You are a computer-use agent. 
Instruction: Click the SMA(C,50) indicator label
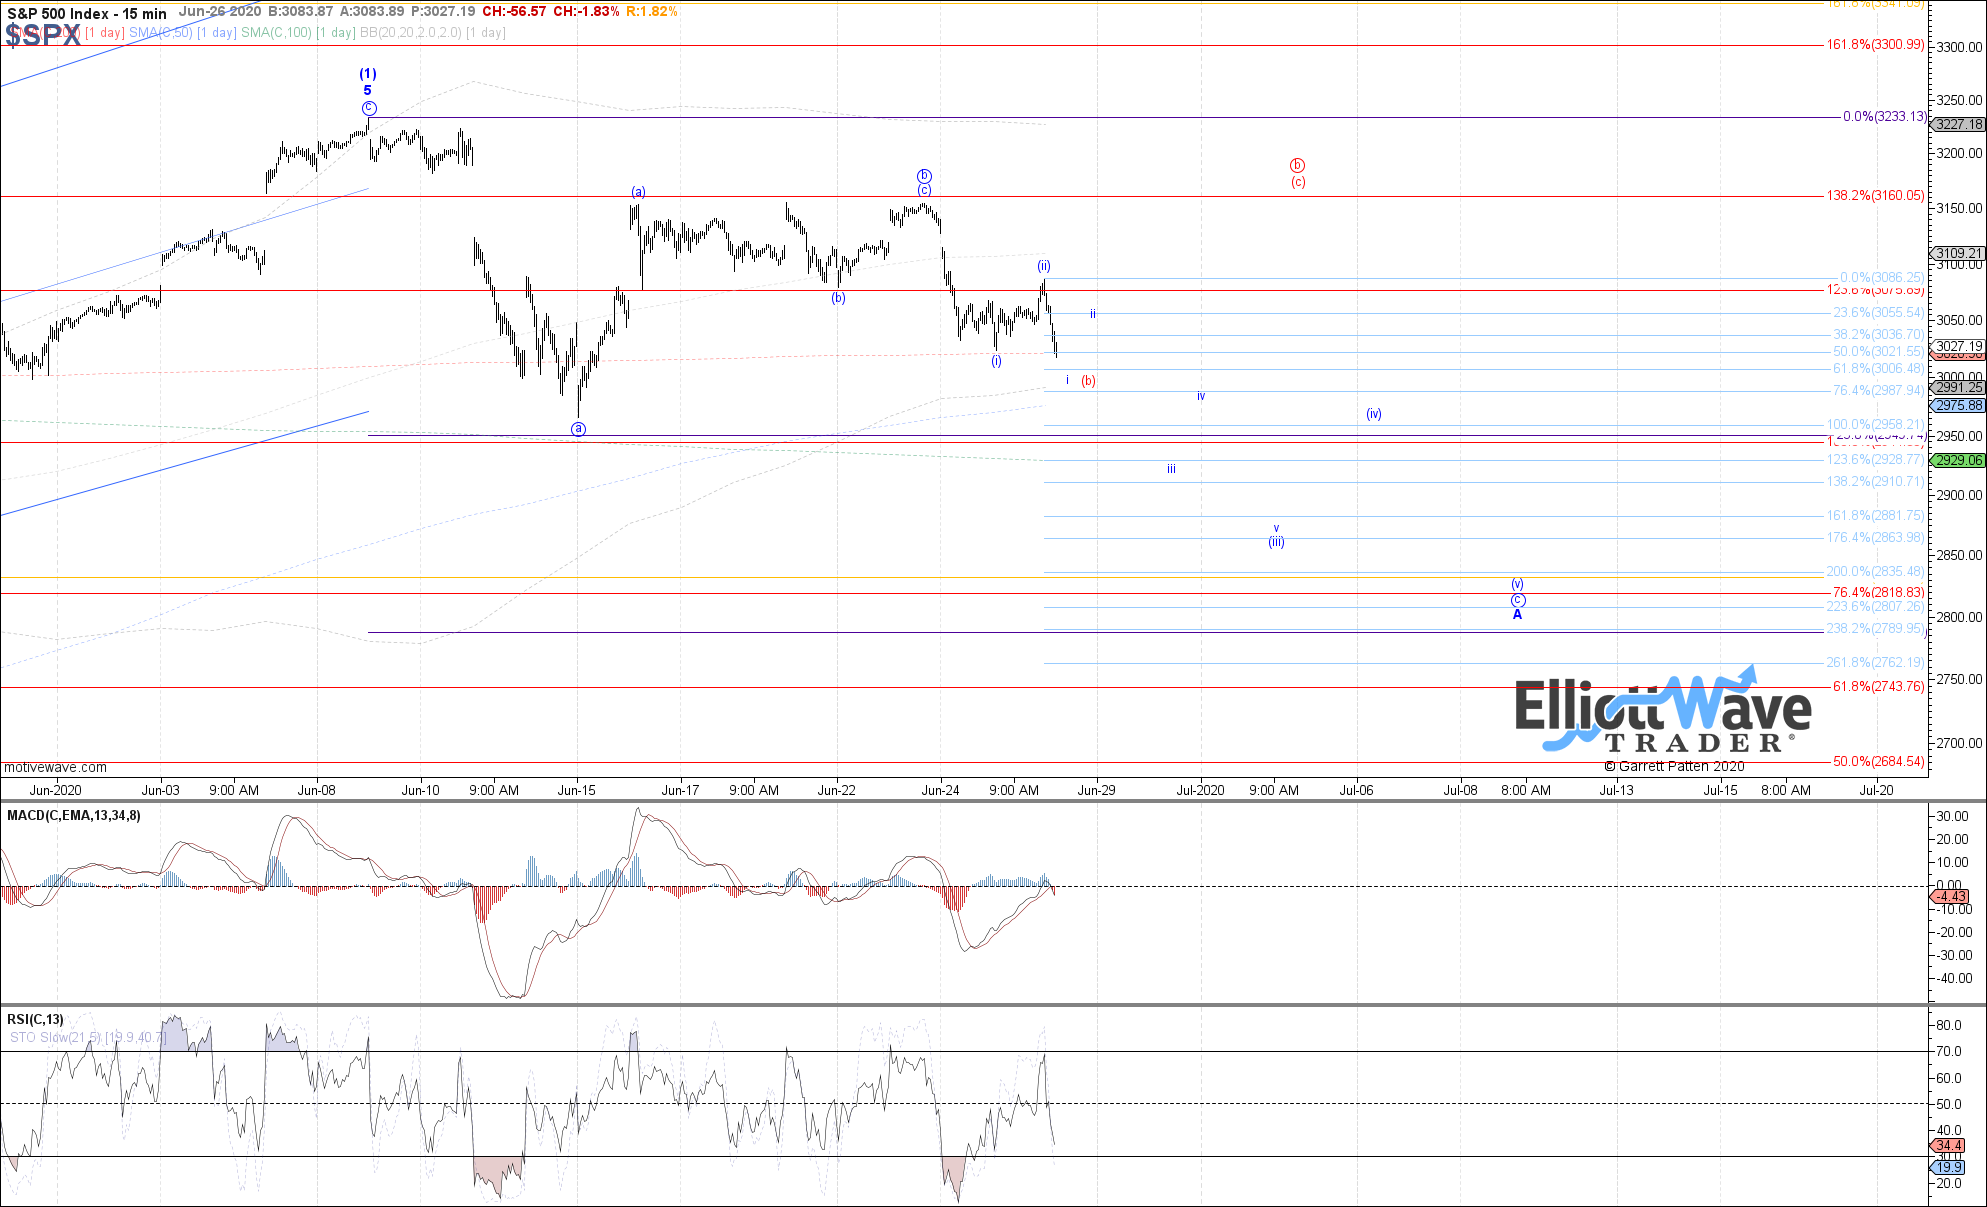point(160,33)
